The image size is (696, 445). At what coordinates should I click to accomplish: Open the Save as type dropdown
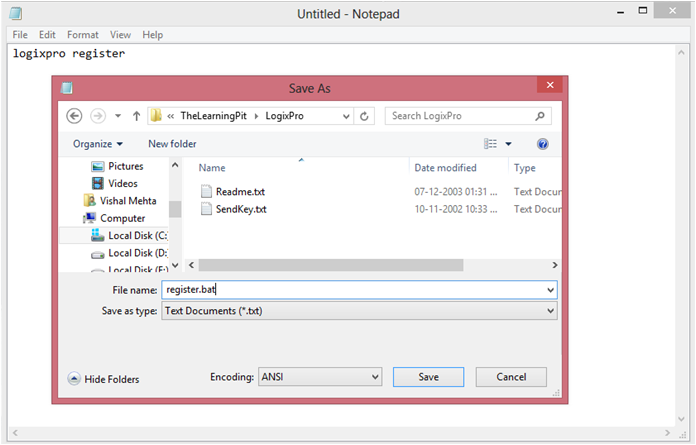(359, 311)
